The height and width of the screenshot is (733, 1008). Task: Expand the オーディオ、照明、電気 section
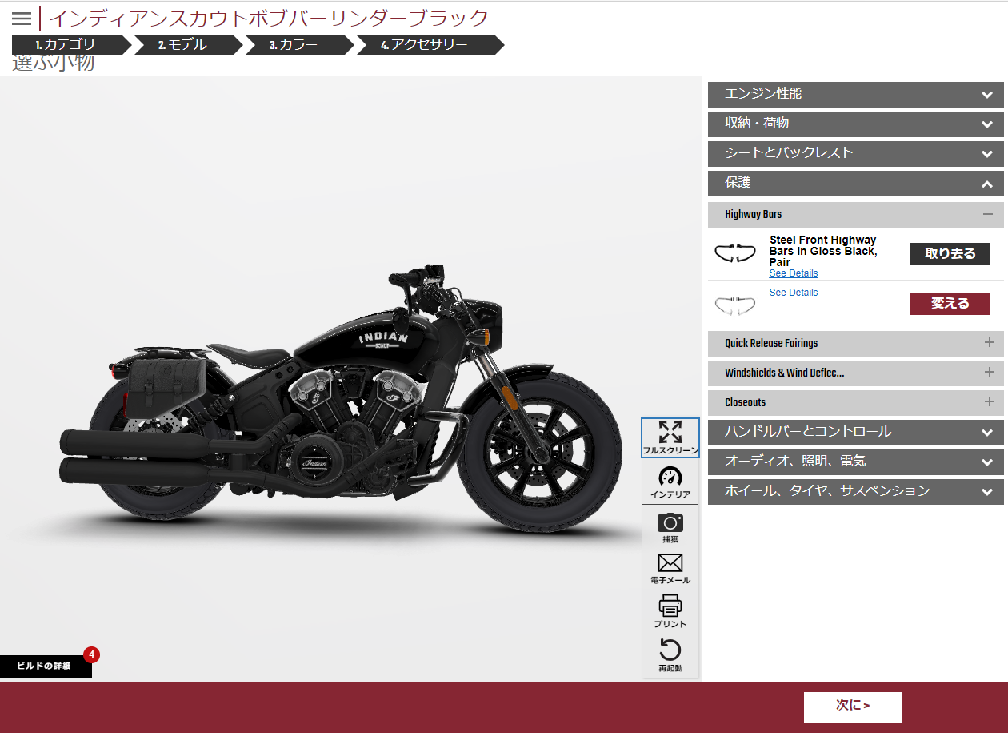tap(856, 462)
